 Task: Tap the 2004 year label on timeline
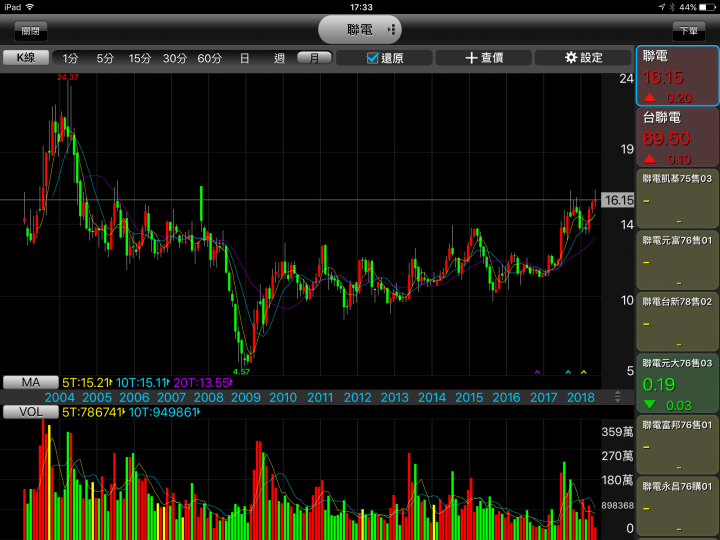tap(60, 397)
